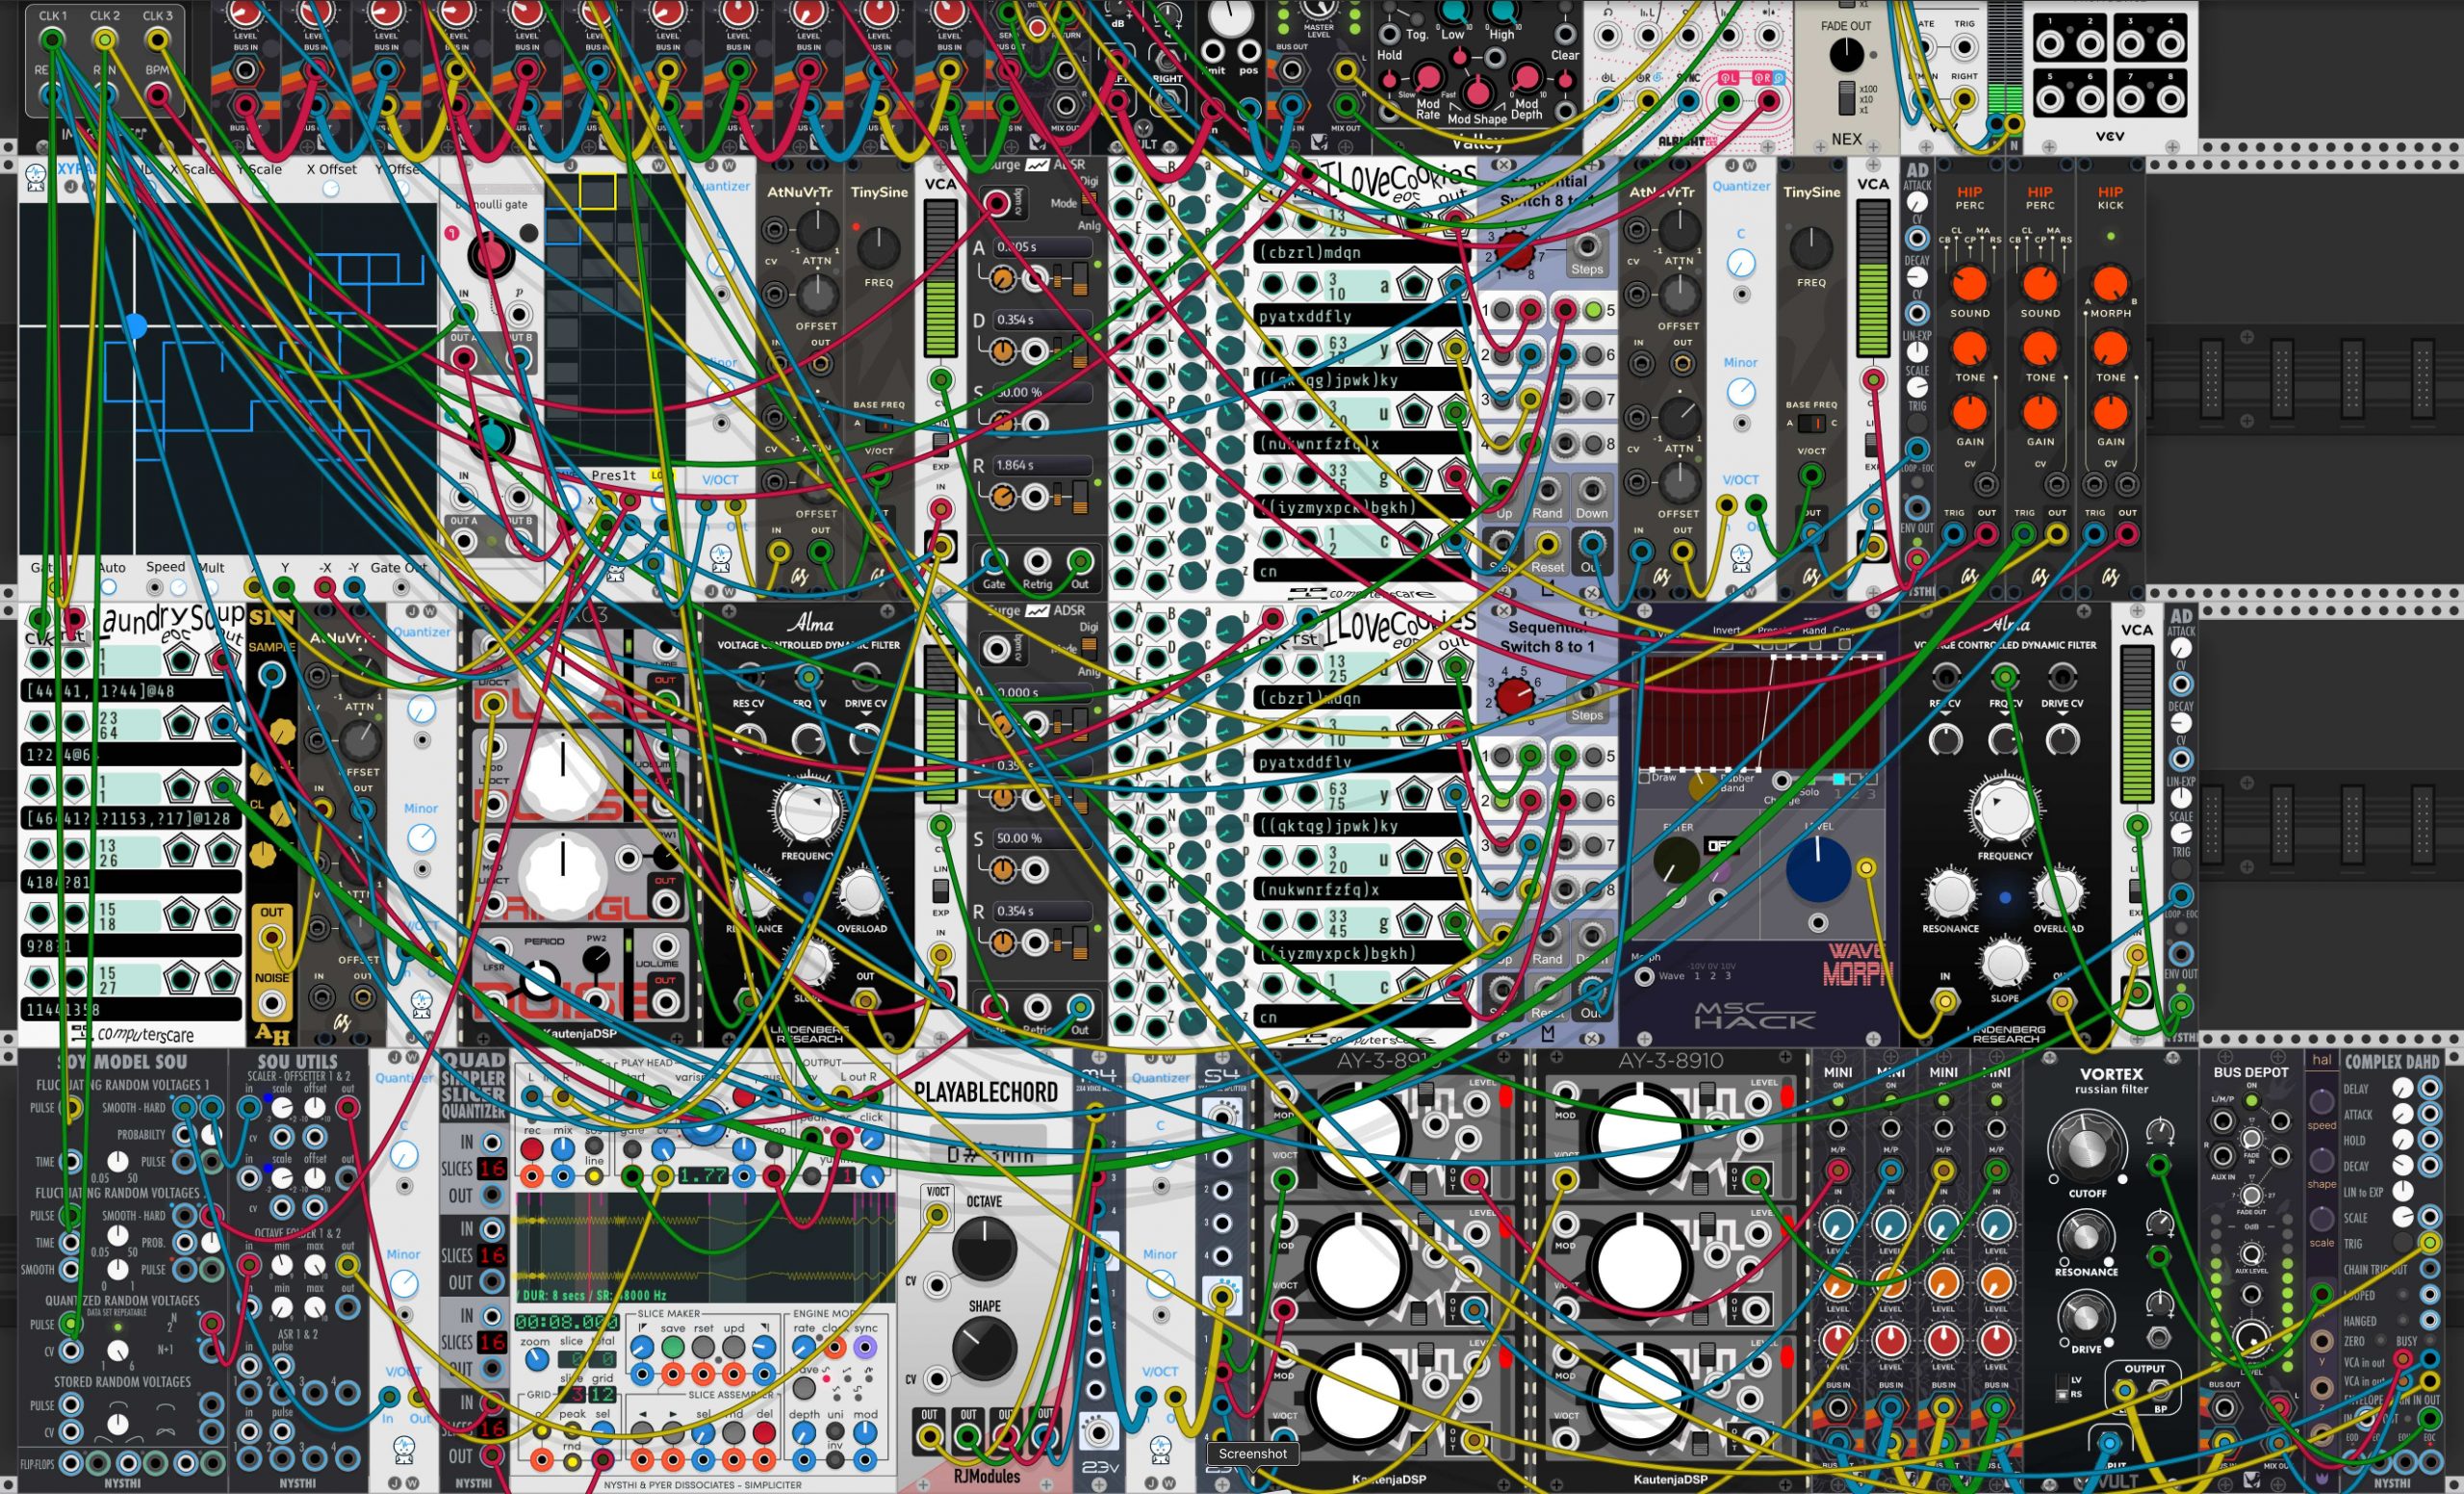This screenshot has width=2464, height=1494.
Task: Click Simpliciter's red rec button
Action: coord(532,1148)
